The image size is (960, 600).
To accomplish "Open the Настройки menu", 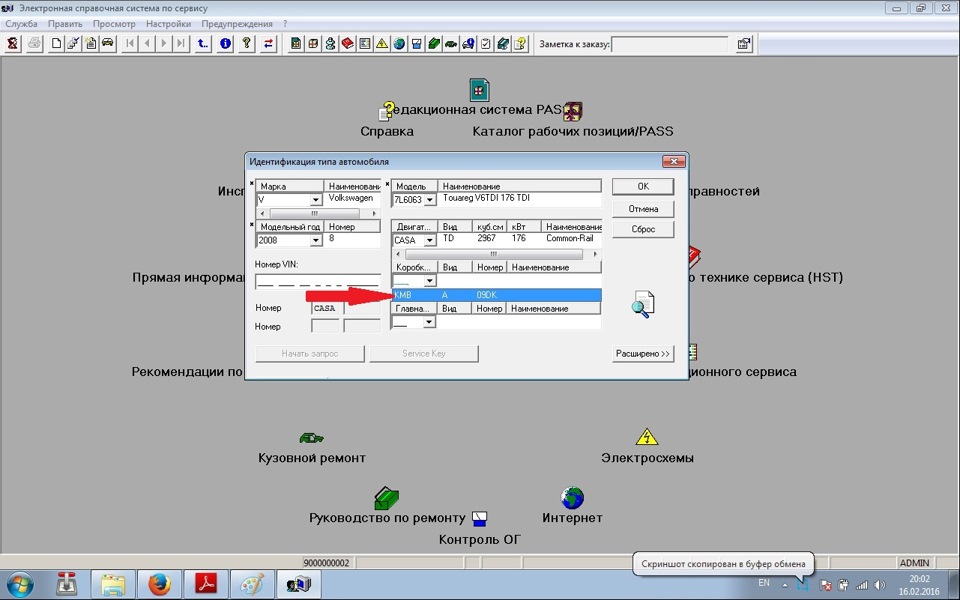I will (x=168, y=24).
